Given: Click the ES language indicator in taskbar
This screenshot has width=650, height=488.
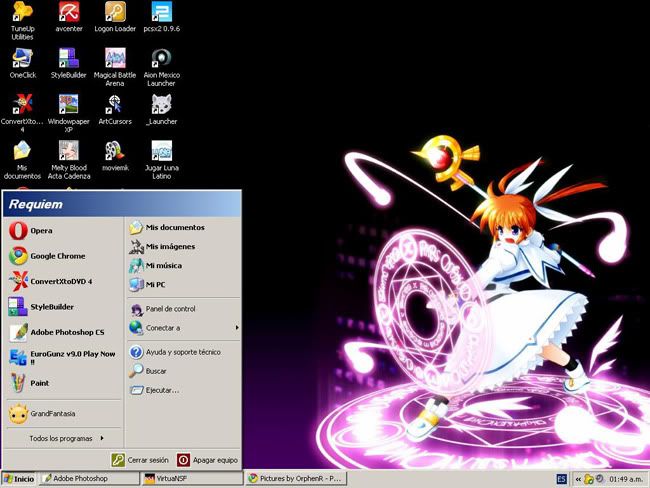Looking at the screenshot, I should coord(561,479).
